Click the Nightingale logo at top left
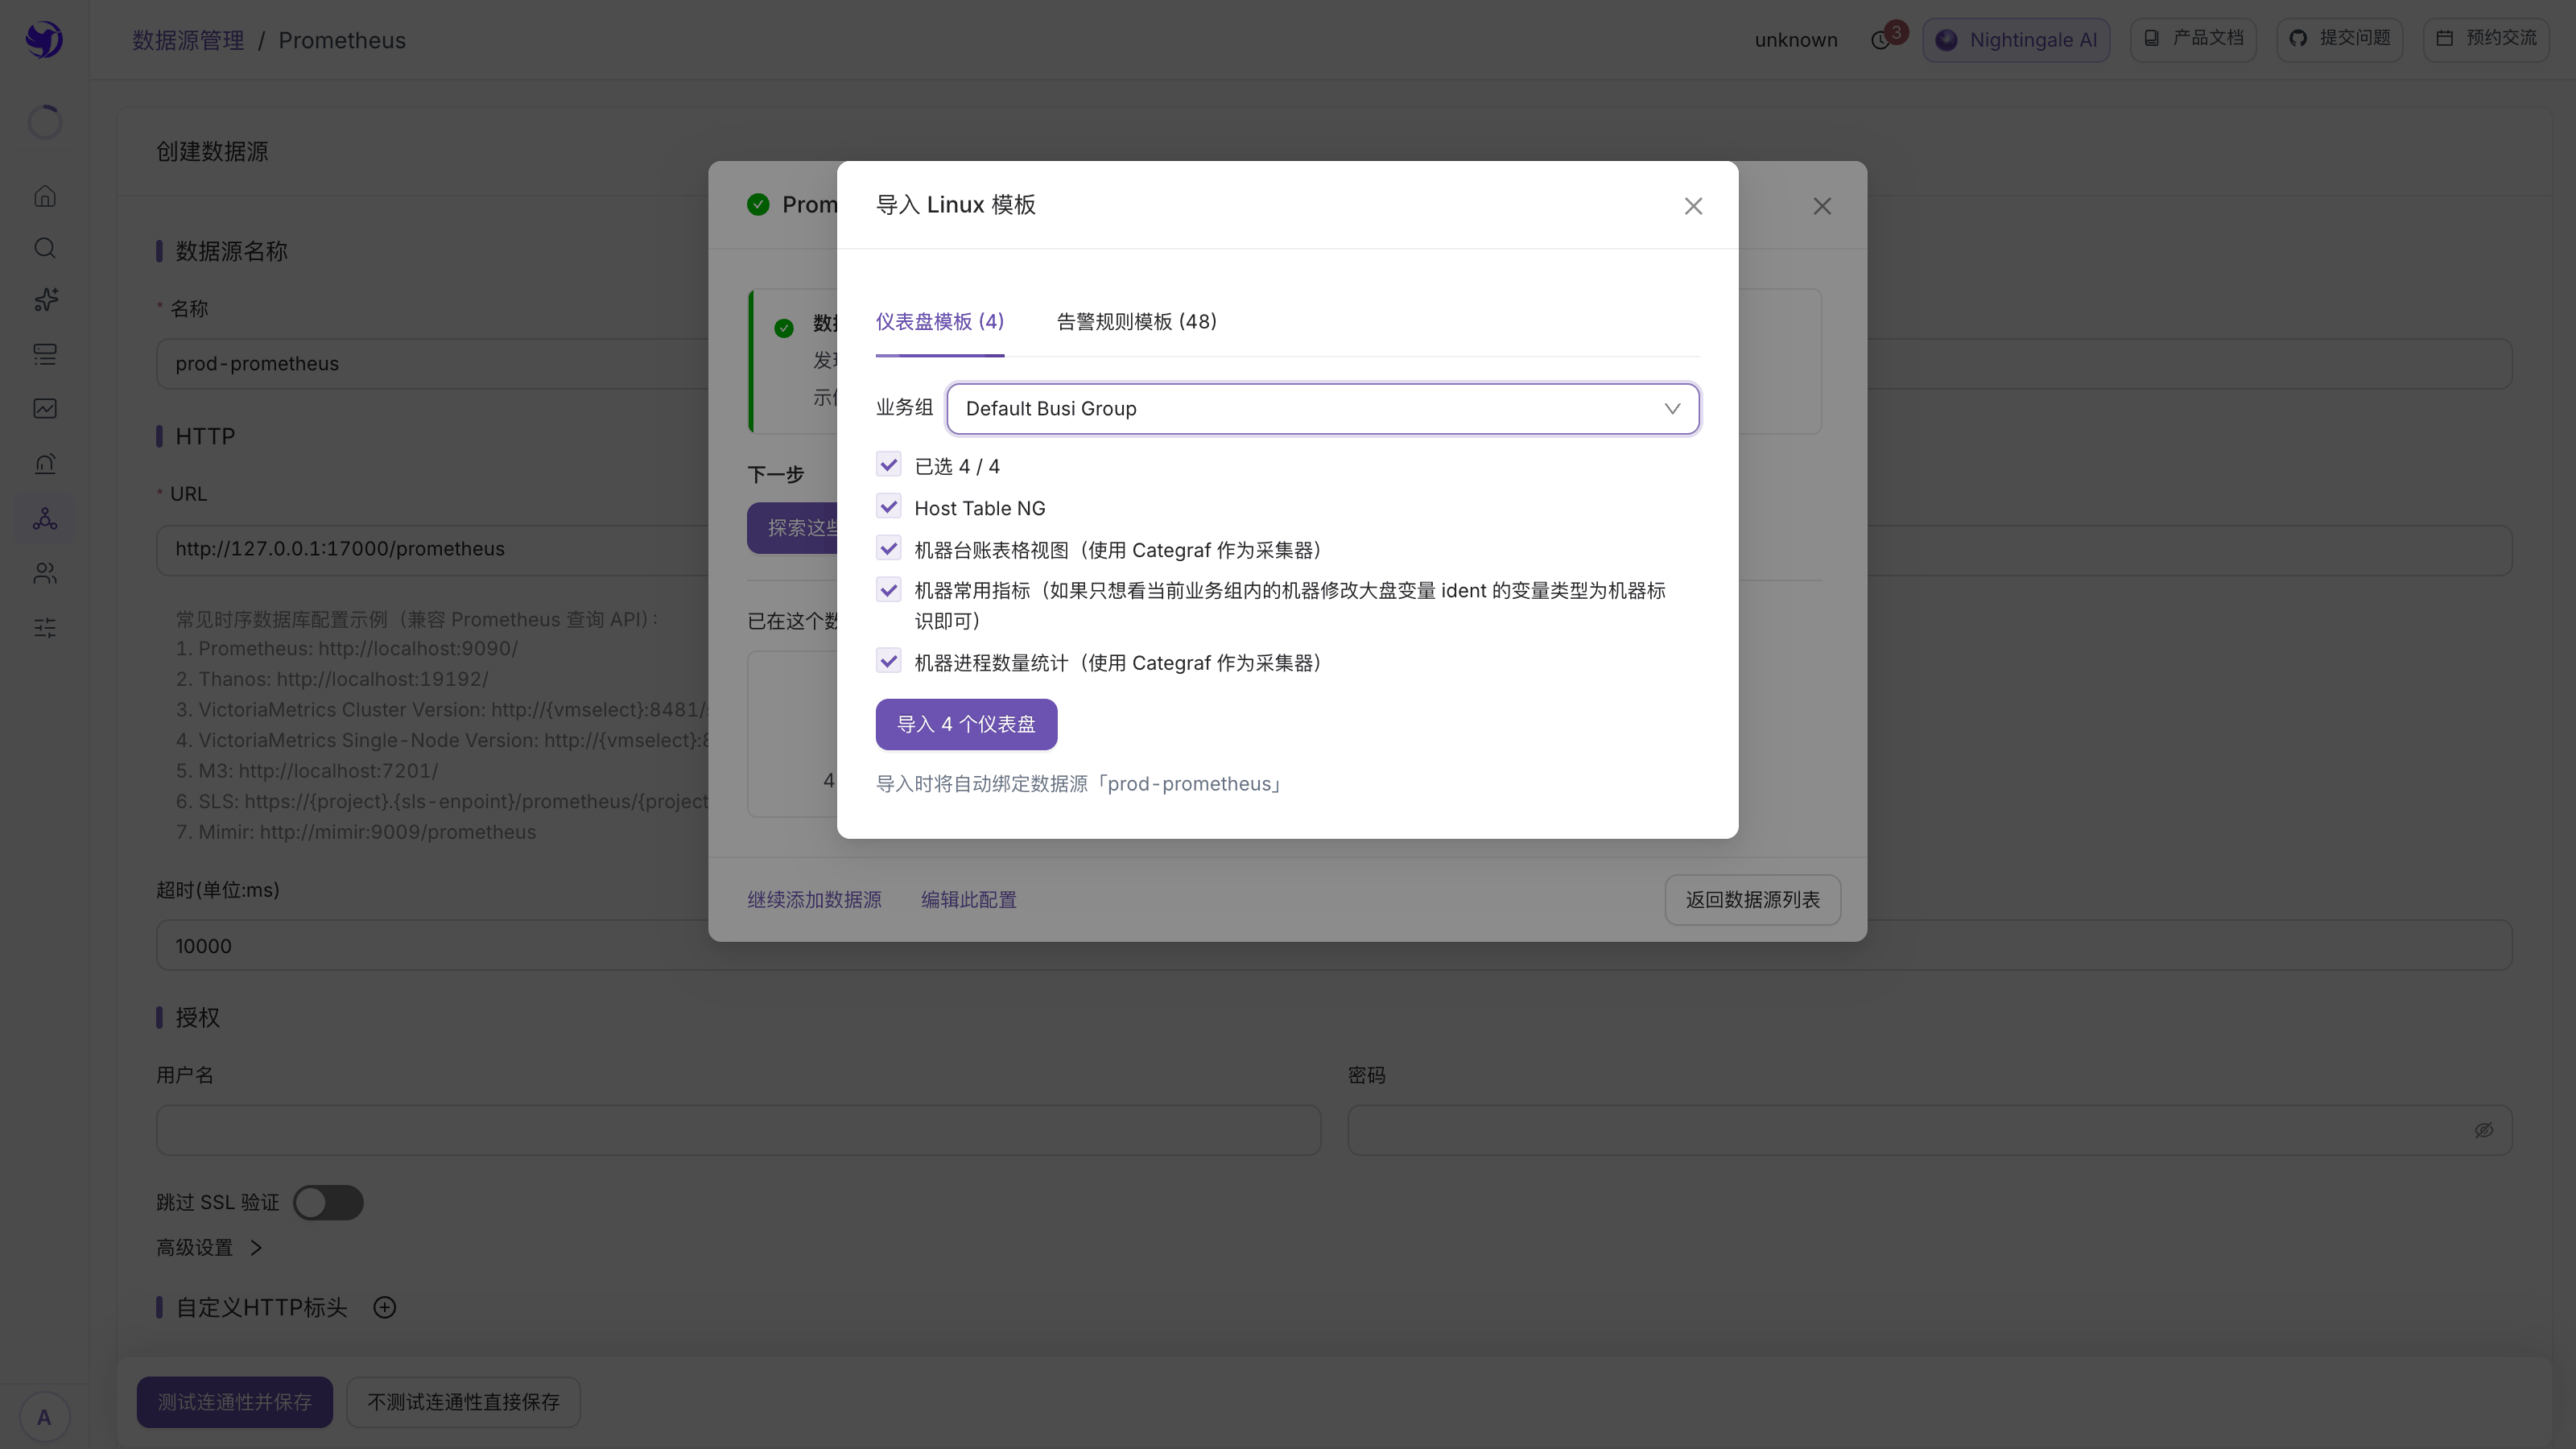This screenshot has width=2576, height=1449. tap(44, 40)
